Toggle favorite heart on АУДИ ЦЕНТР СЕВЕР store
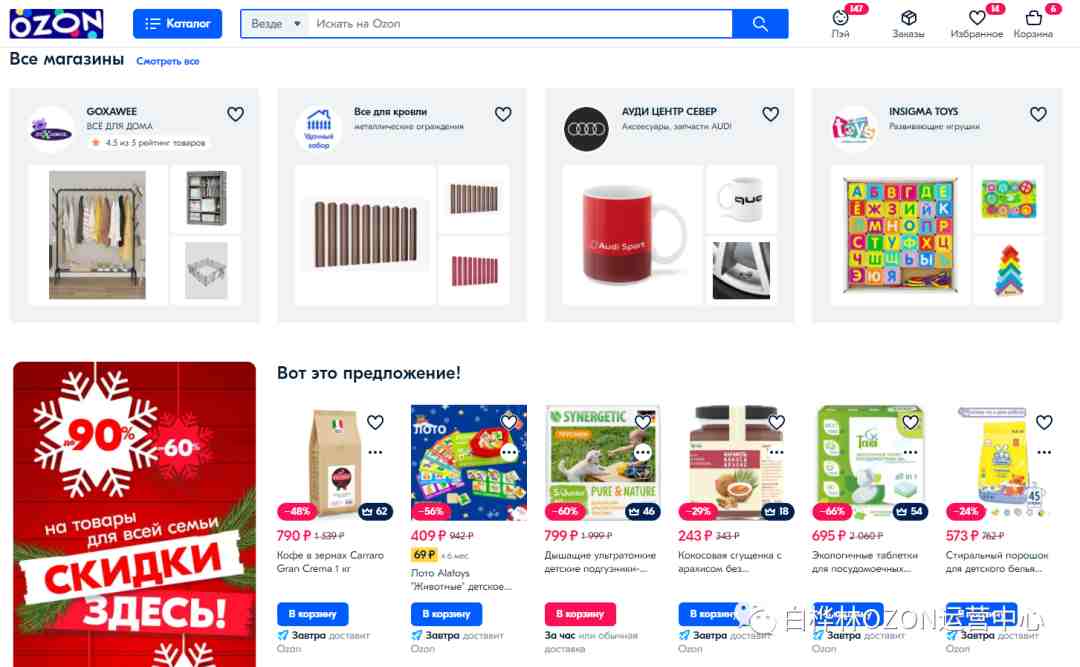 pyautogui.click(x=771, y=114)
